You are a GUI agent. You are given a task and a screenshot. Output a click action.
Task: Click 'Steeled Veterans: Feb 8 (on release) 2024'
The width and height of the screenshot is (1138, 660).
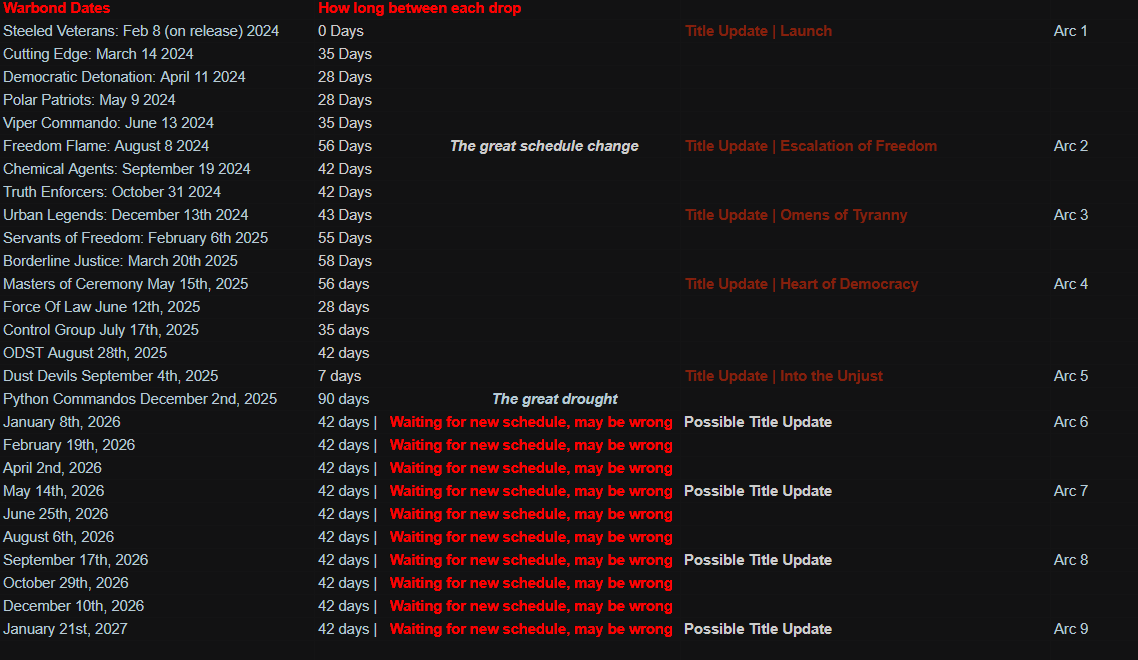pyautogui.click(x=141, y=31)
